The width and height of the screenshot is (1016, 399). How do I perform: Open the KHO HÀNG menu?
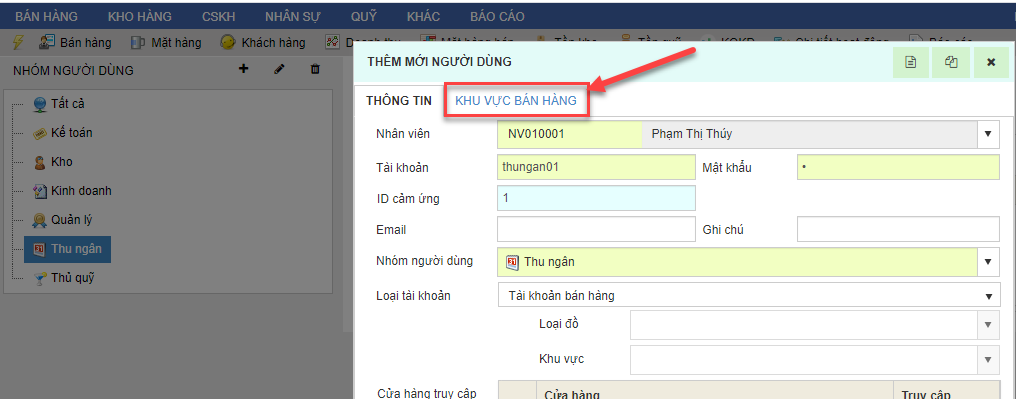pyautogui.click(x=140, y=16)
